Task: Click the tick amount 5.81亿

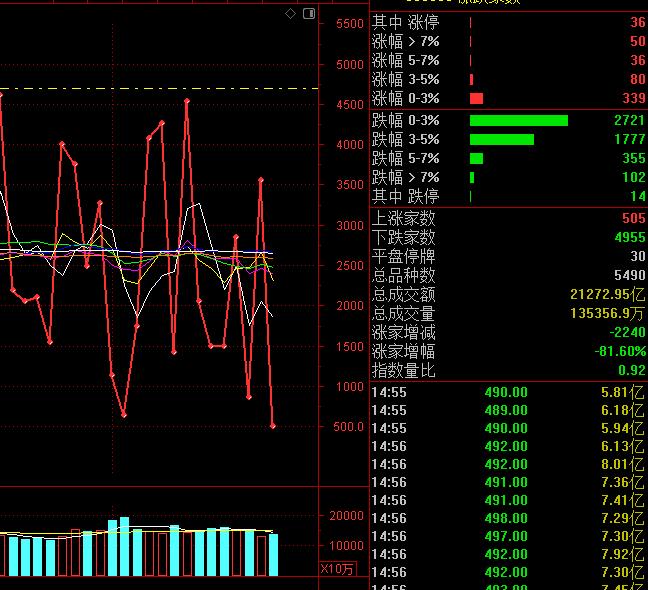Action: (623, 392)
